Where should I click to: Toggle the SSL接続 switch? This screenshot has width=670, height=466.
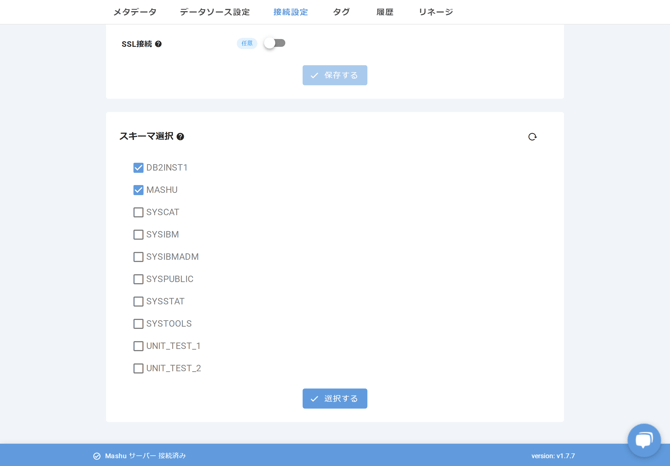pyautogui.click(x=274, y=43)
